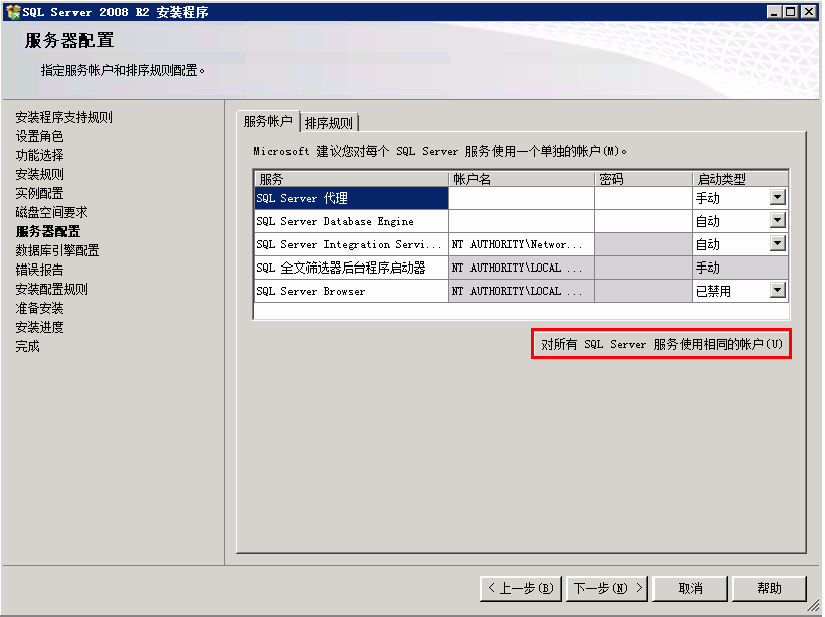The height and width of the screenshot is (617, 825).
Task: Click account name field for SQL Server Database Engine
Action: coord(521,221)
